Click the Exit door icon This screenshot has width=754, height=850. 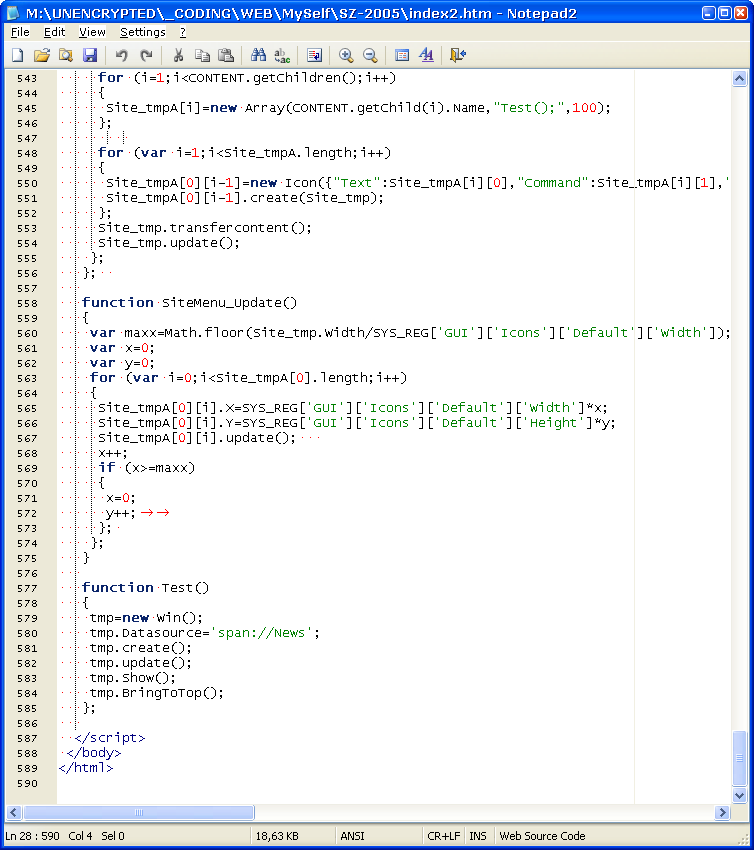[458, 55]
